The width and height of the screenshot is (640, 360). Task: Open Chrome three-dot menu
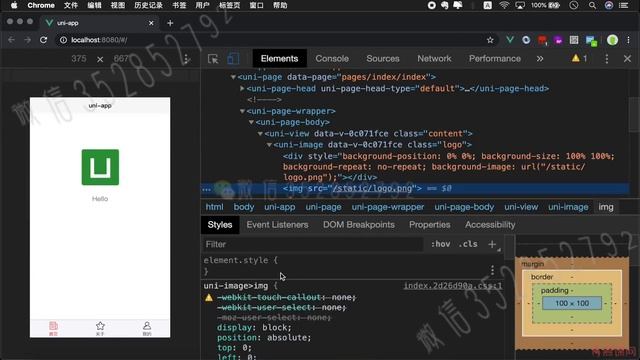629,40
